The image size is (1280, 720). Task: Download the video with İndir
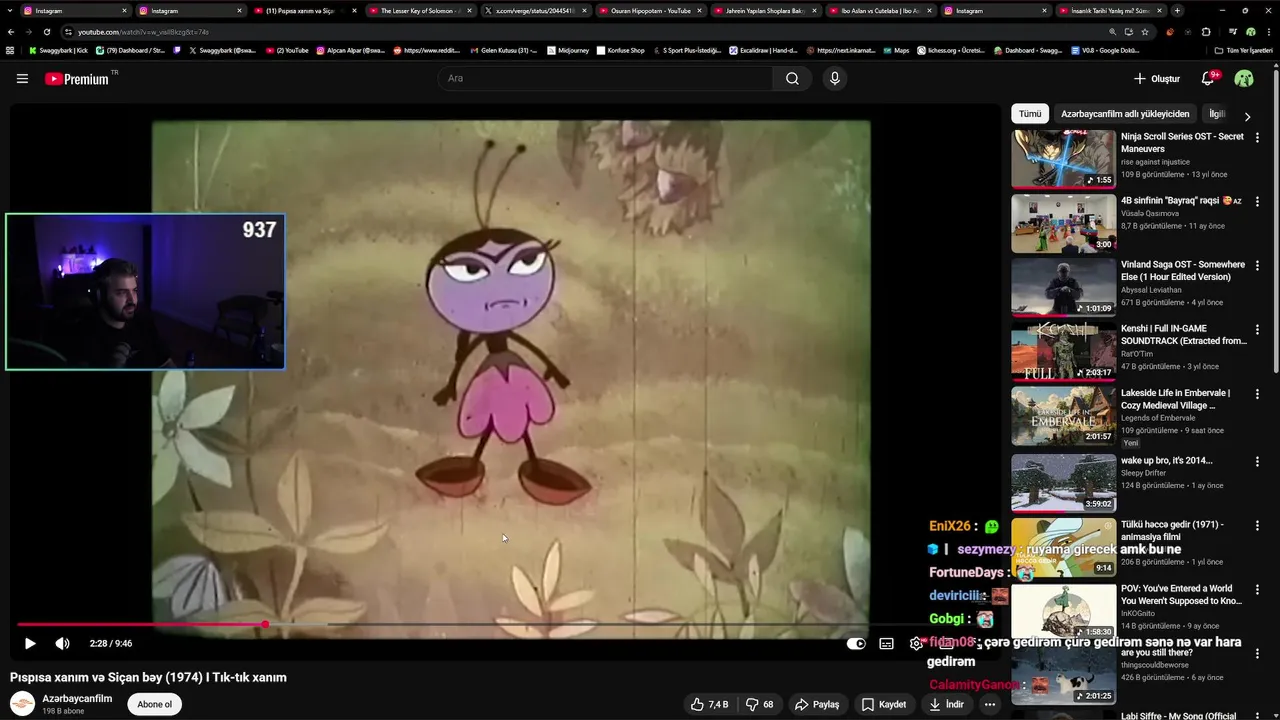[946, 704]
